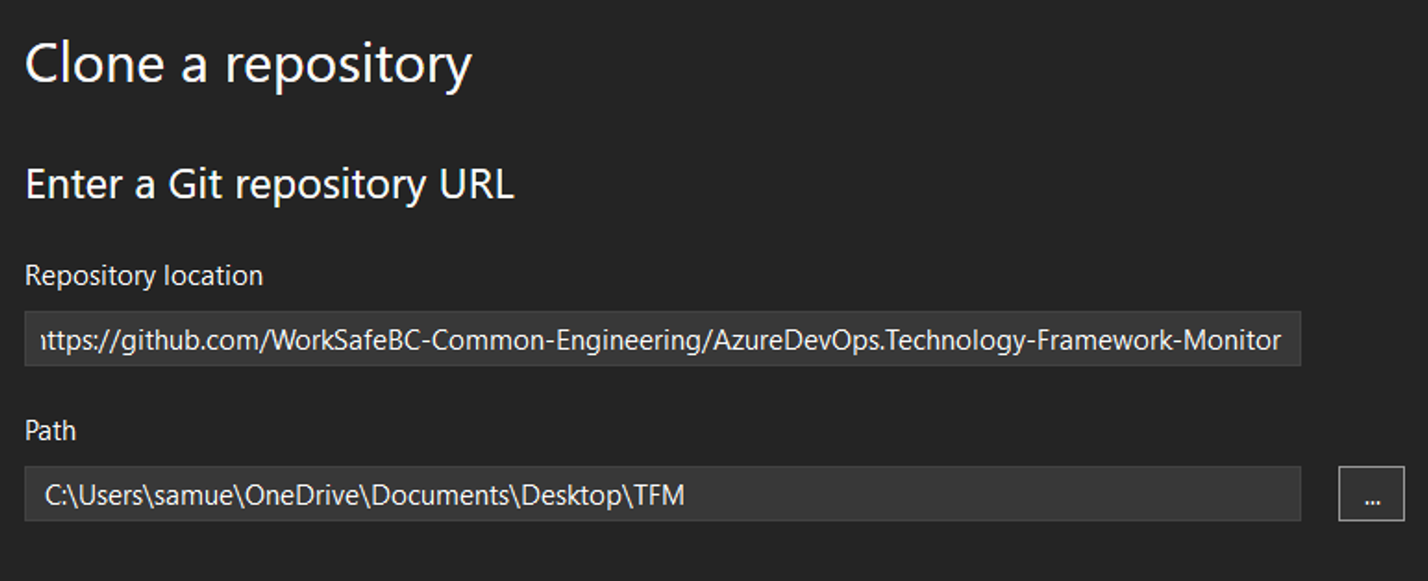Place cursor before 'C:\Users' in Path

(44, 492)
